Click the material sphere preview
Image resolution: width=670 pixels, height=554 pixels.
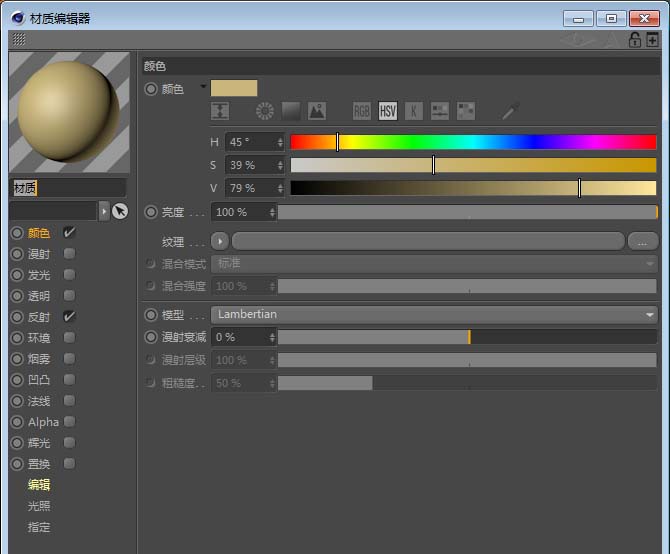[69, 112]
